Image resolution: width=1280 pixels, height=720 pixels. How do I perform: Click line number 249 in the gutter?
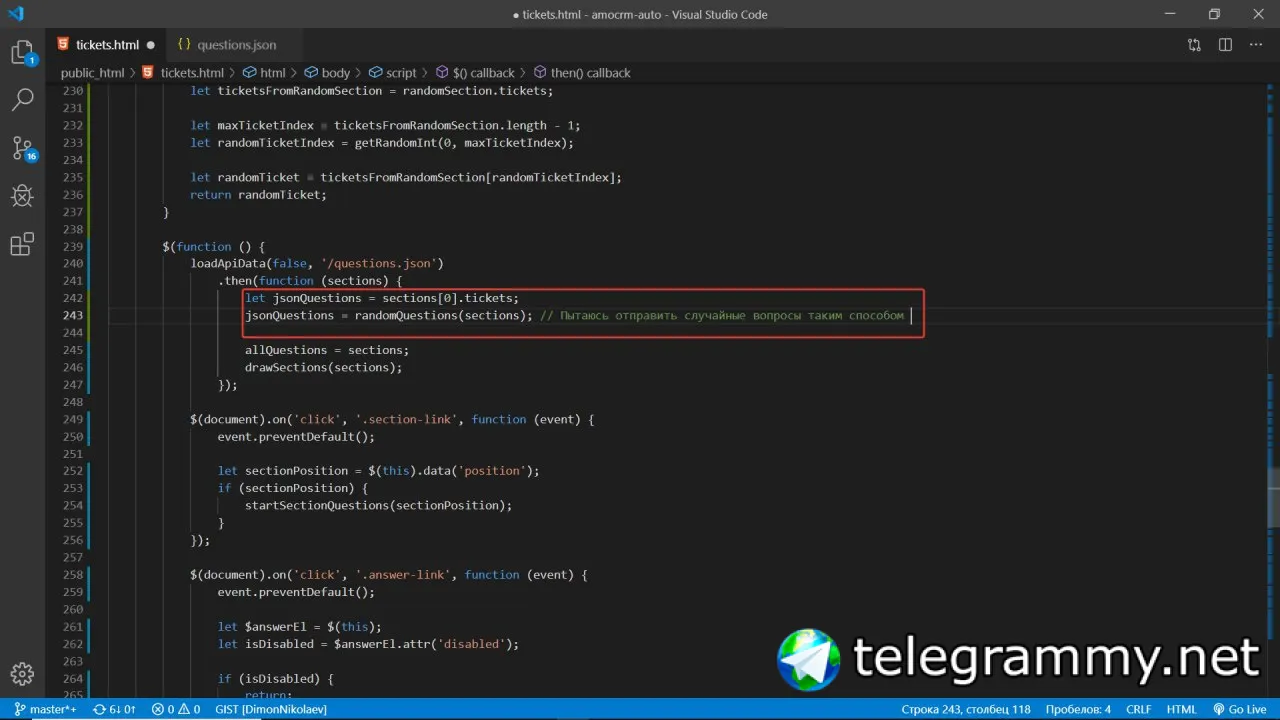tap(72, 419)
